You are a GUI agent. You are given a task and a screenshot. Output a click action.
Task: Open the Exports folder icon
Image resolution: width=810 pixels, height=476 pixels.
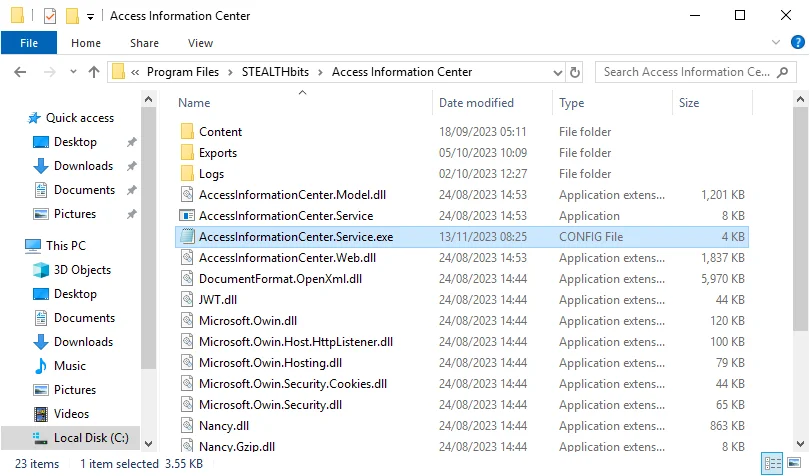click(x=187, y=152)
